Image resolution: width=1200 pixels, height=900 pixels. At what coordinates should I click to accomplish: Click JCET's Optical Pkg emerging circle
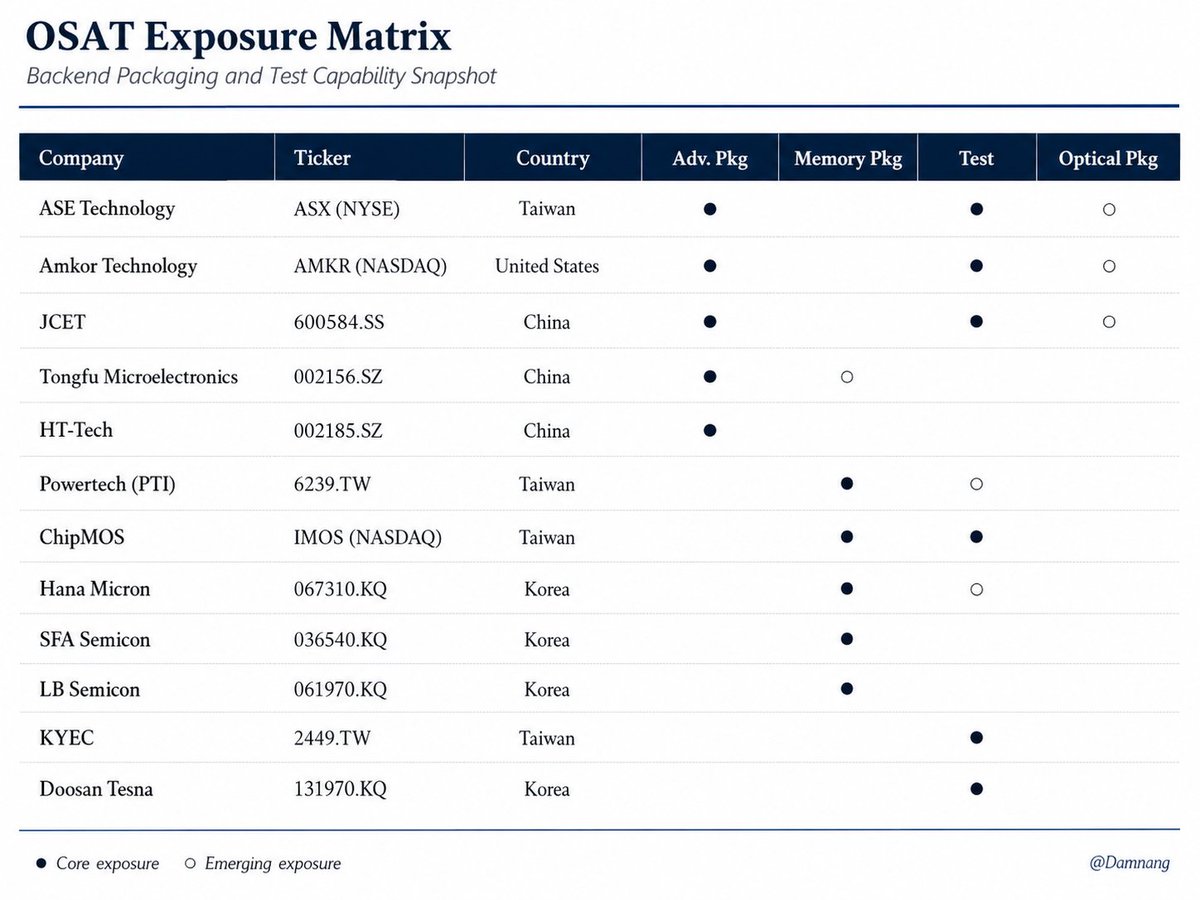coord(1108,322)
